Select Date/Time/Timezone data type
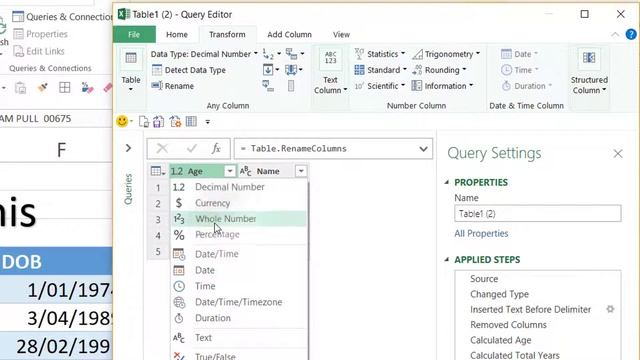Image resolution: width=640 pixels, height=360 pixels. click(x=238, y=302)
